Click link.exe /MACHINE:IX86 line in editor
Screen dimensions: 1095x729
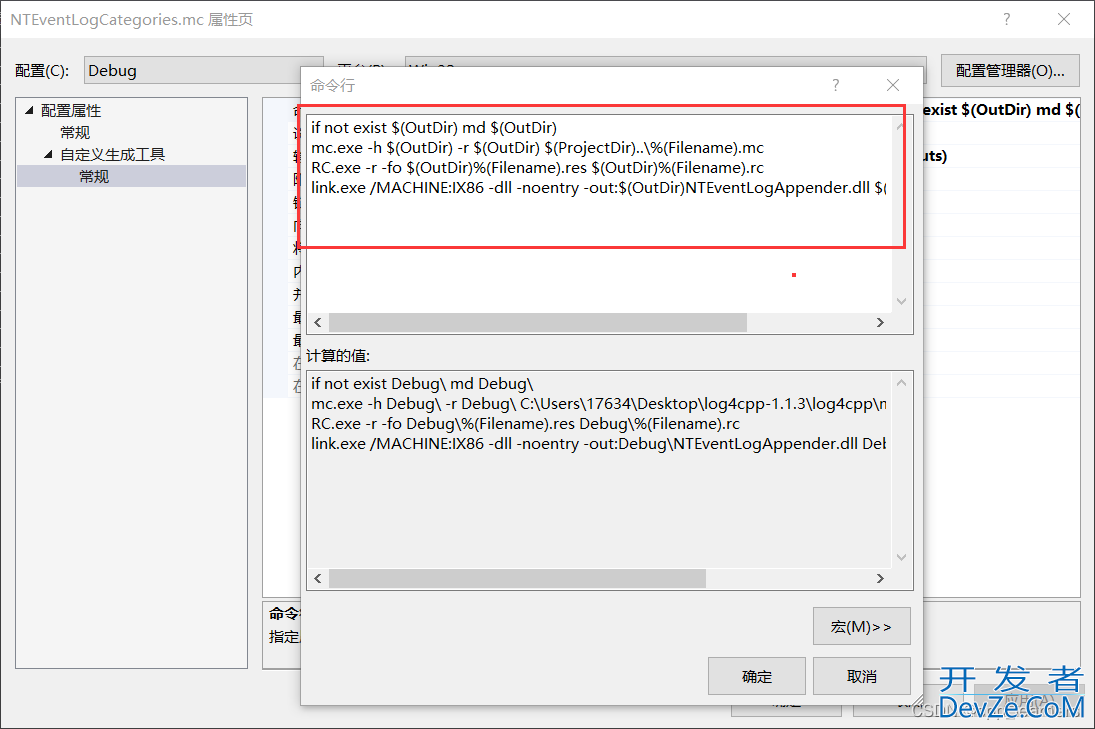[x=598, y=188]
